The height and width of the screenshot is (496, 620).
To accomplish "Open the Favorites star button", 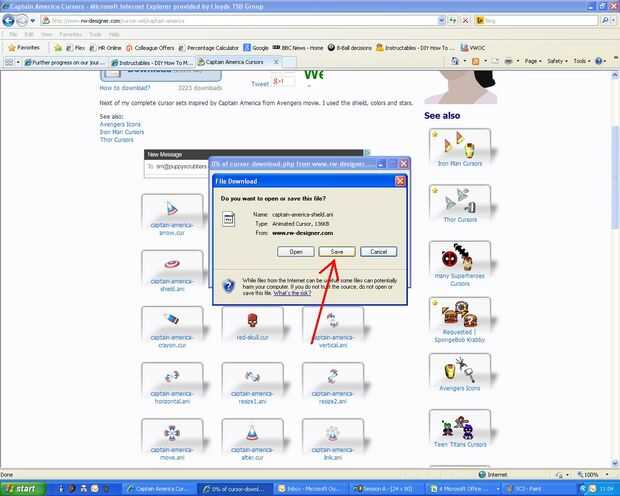I will 24,48.
